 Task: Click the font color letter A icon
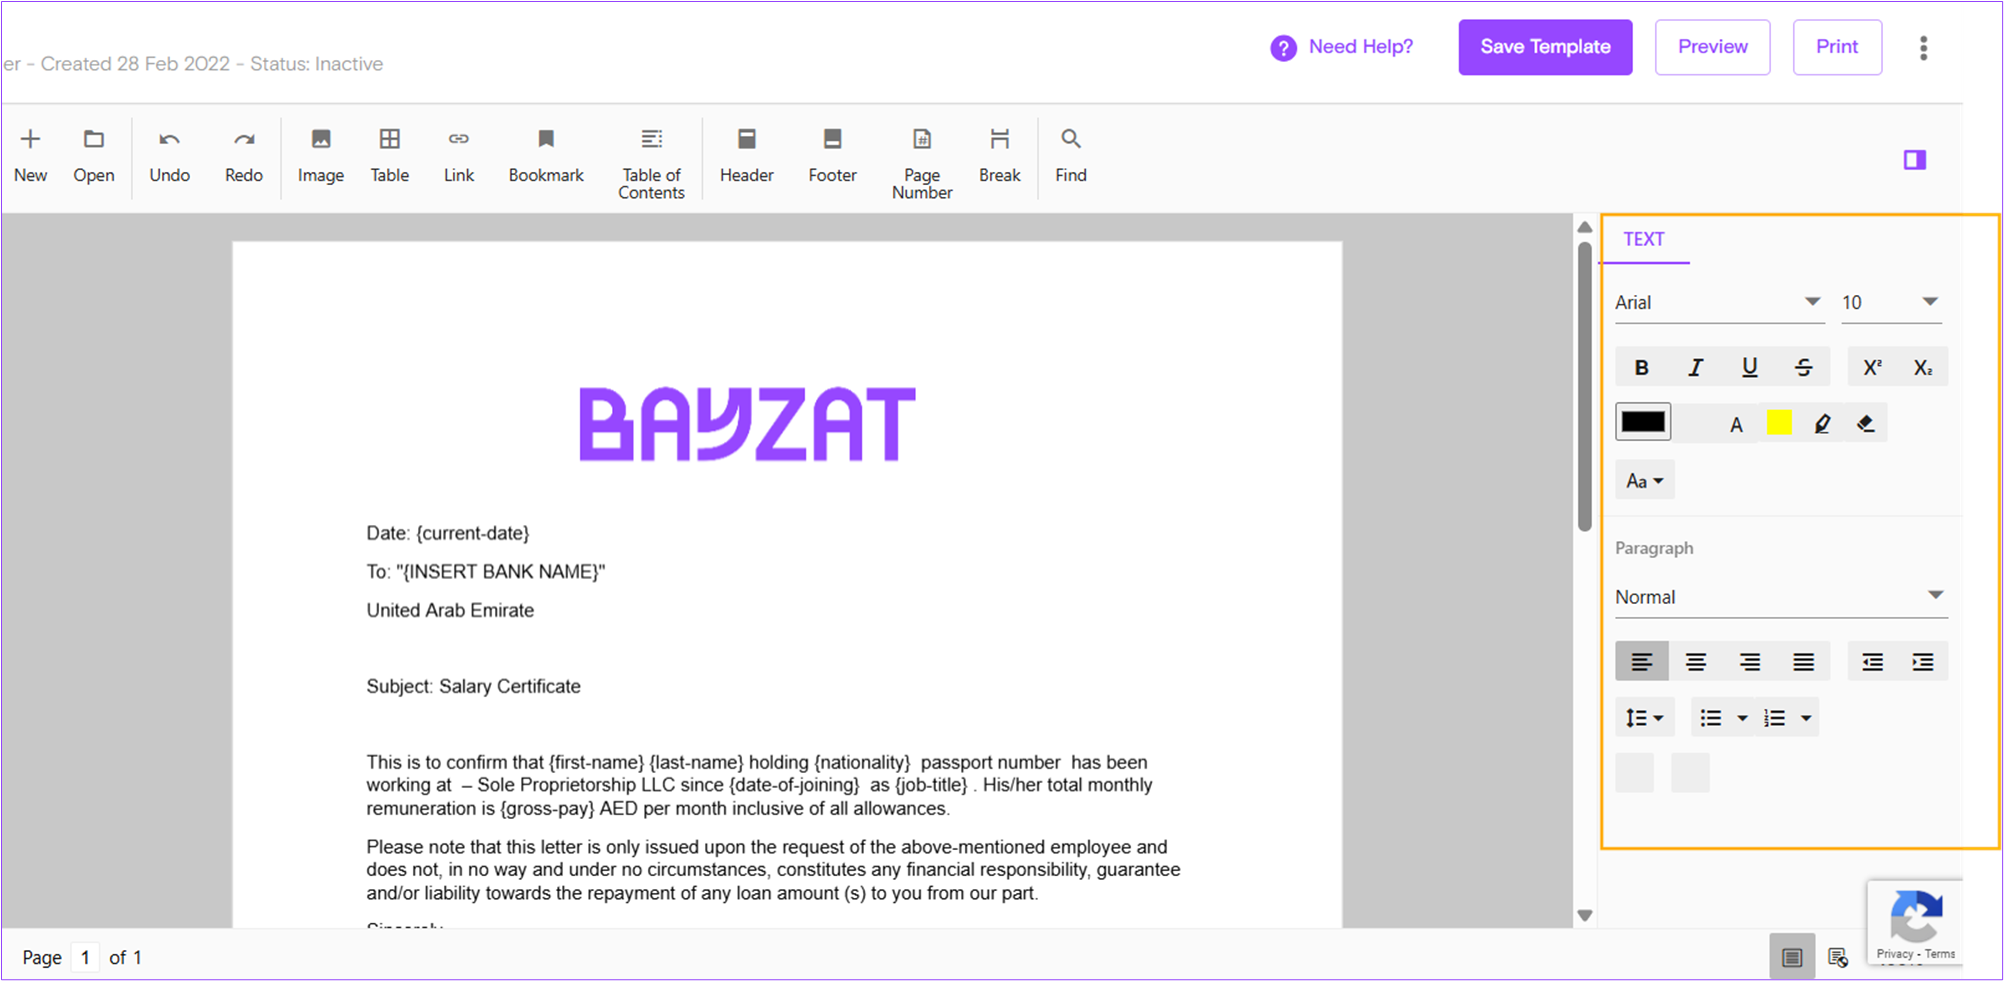pos(1736,424)
